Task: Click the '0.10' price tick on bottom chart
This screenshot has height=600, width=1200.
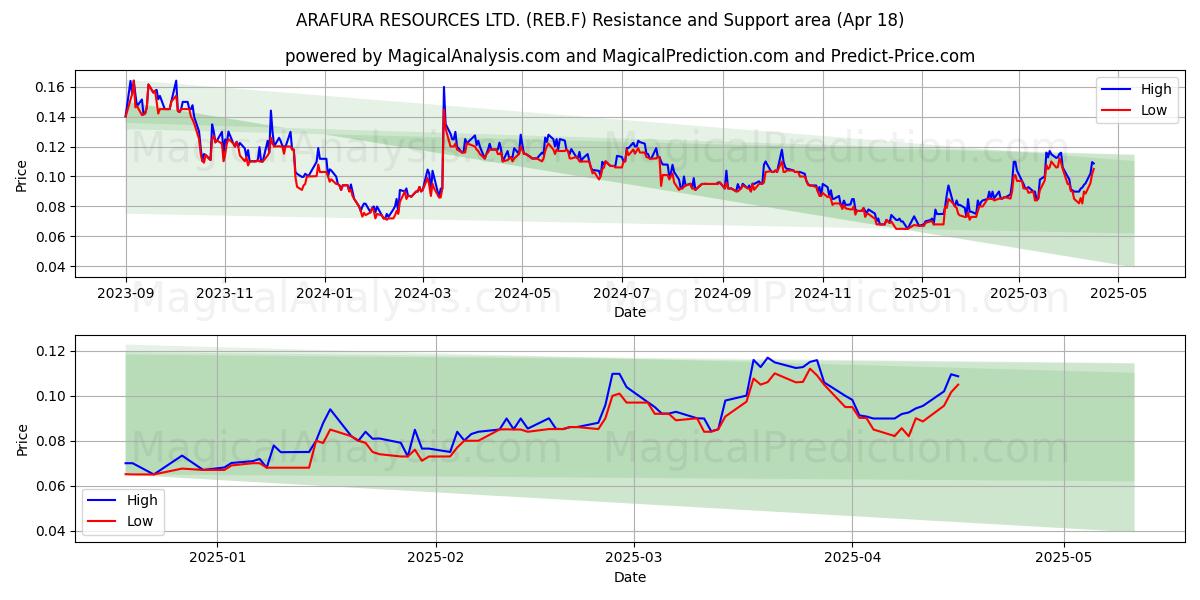Action: pos(50,396)
